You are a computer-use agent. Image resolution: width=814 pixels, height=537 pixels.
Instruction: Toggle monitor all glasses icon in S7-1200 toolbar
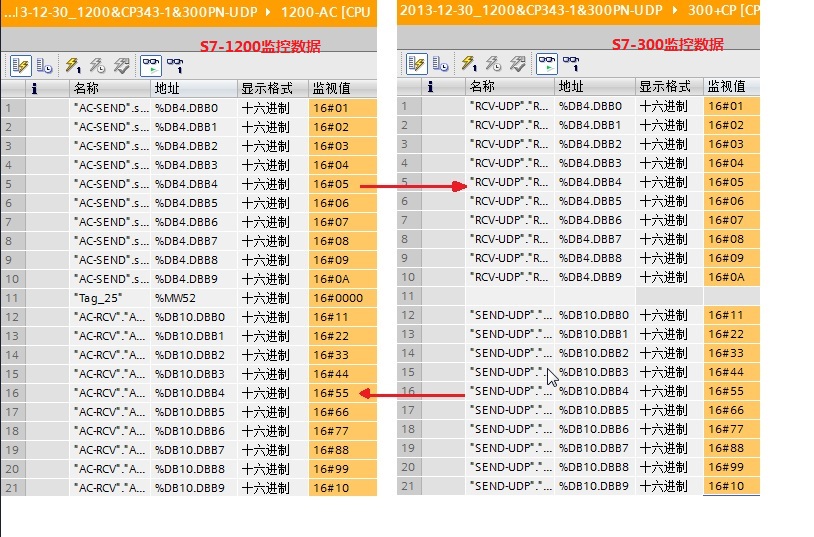tap(151, 66)
